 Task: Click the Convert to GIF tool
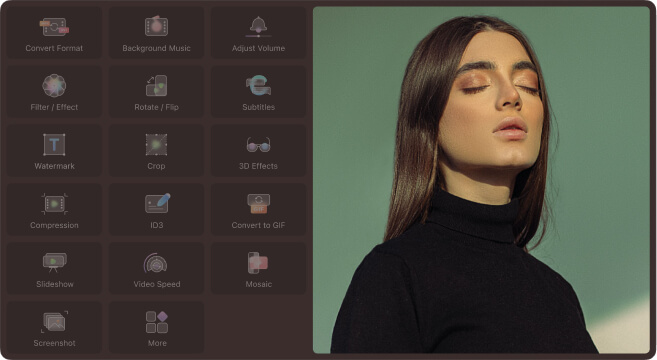258,210
